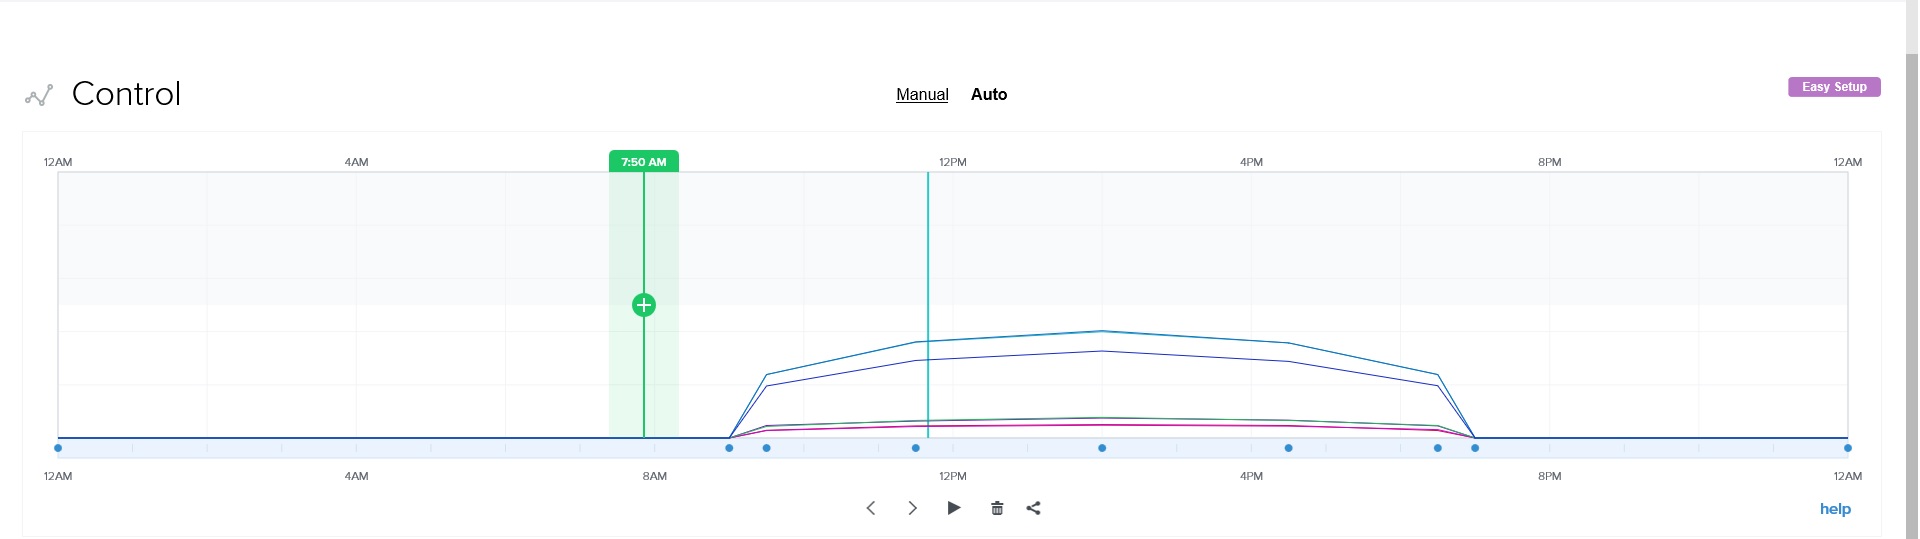1920x539 pixels.
Task: Select the starting 12AM schedule point
Action: [58, 448]
